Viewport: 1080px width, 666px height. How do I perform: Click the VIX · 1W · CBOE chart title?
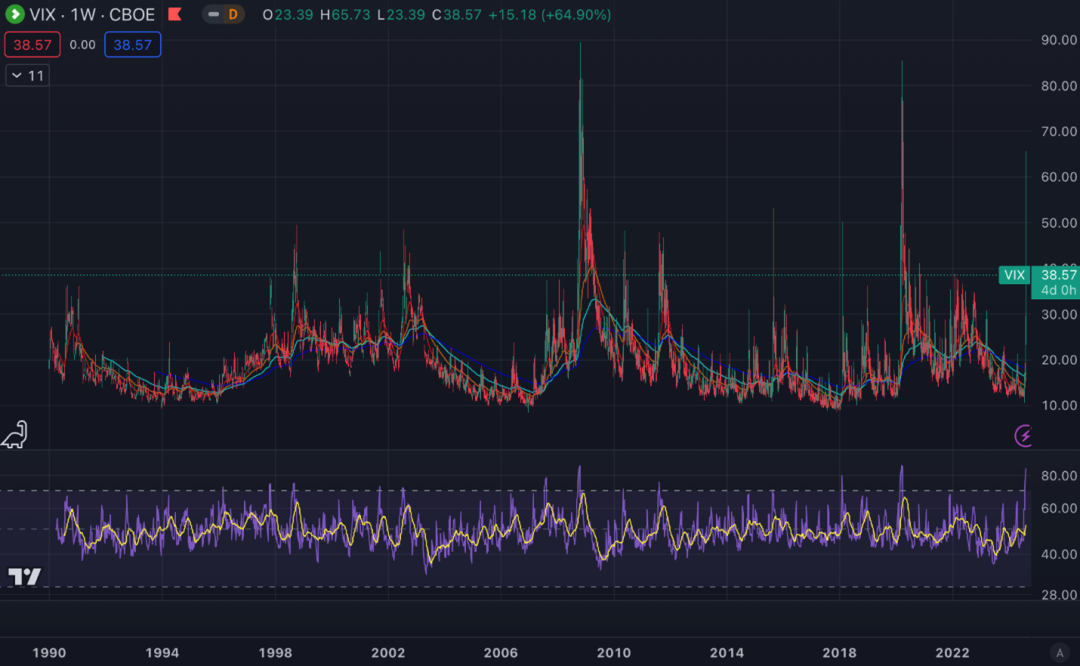tap(92, 14)
